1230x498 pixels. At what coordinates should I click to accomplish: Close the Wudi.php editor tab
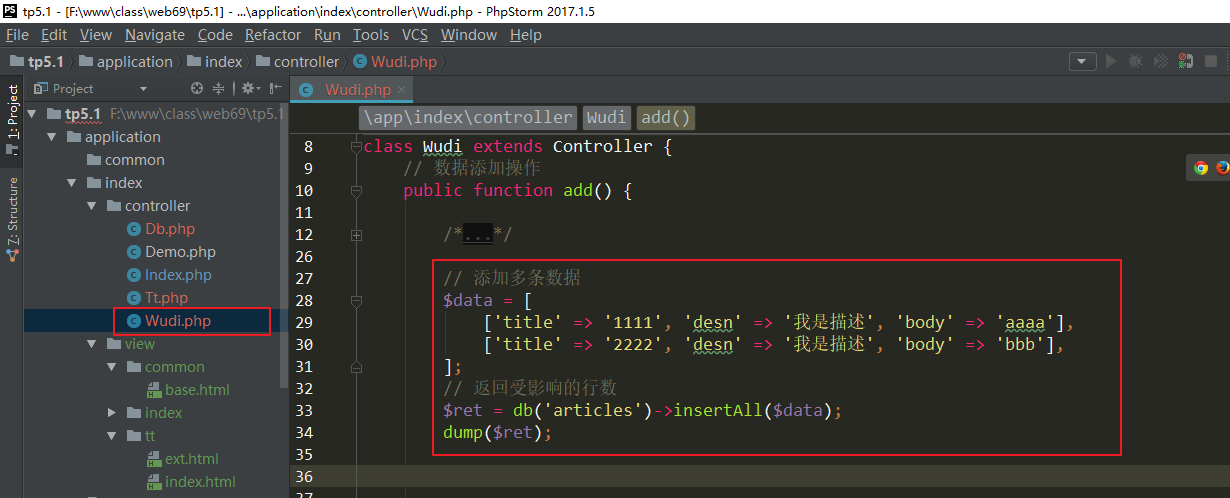coord(402,89)
